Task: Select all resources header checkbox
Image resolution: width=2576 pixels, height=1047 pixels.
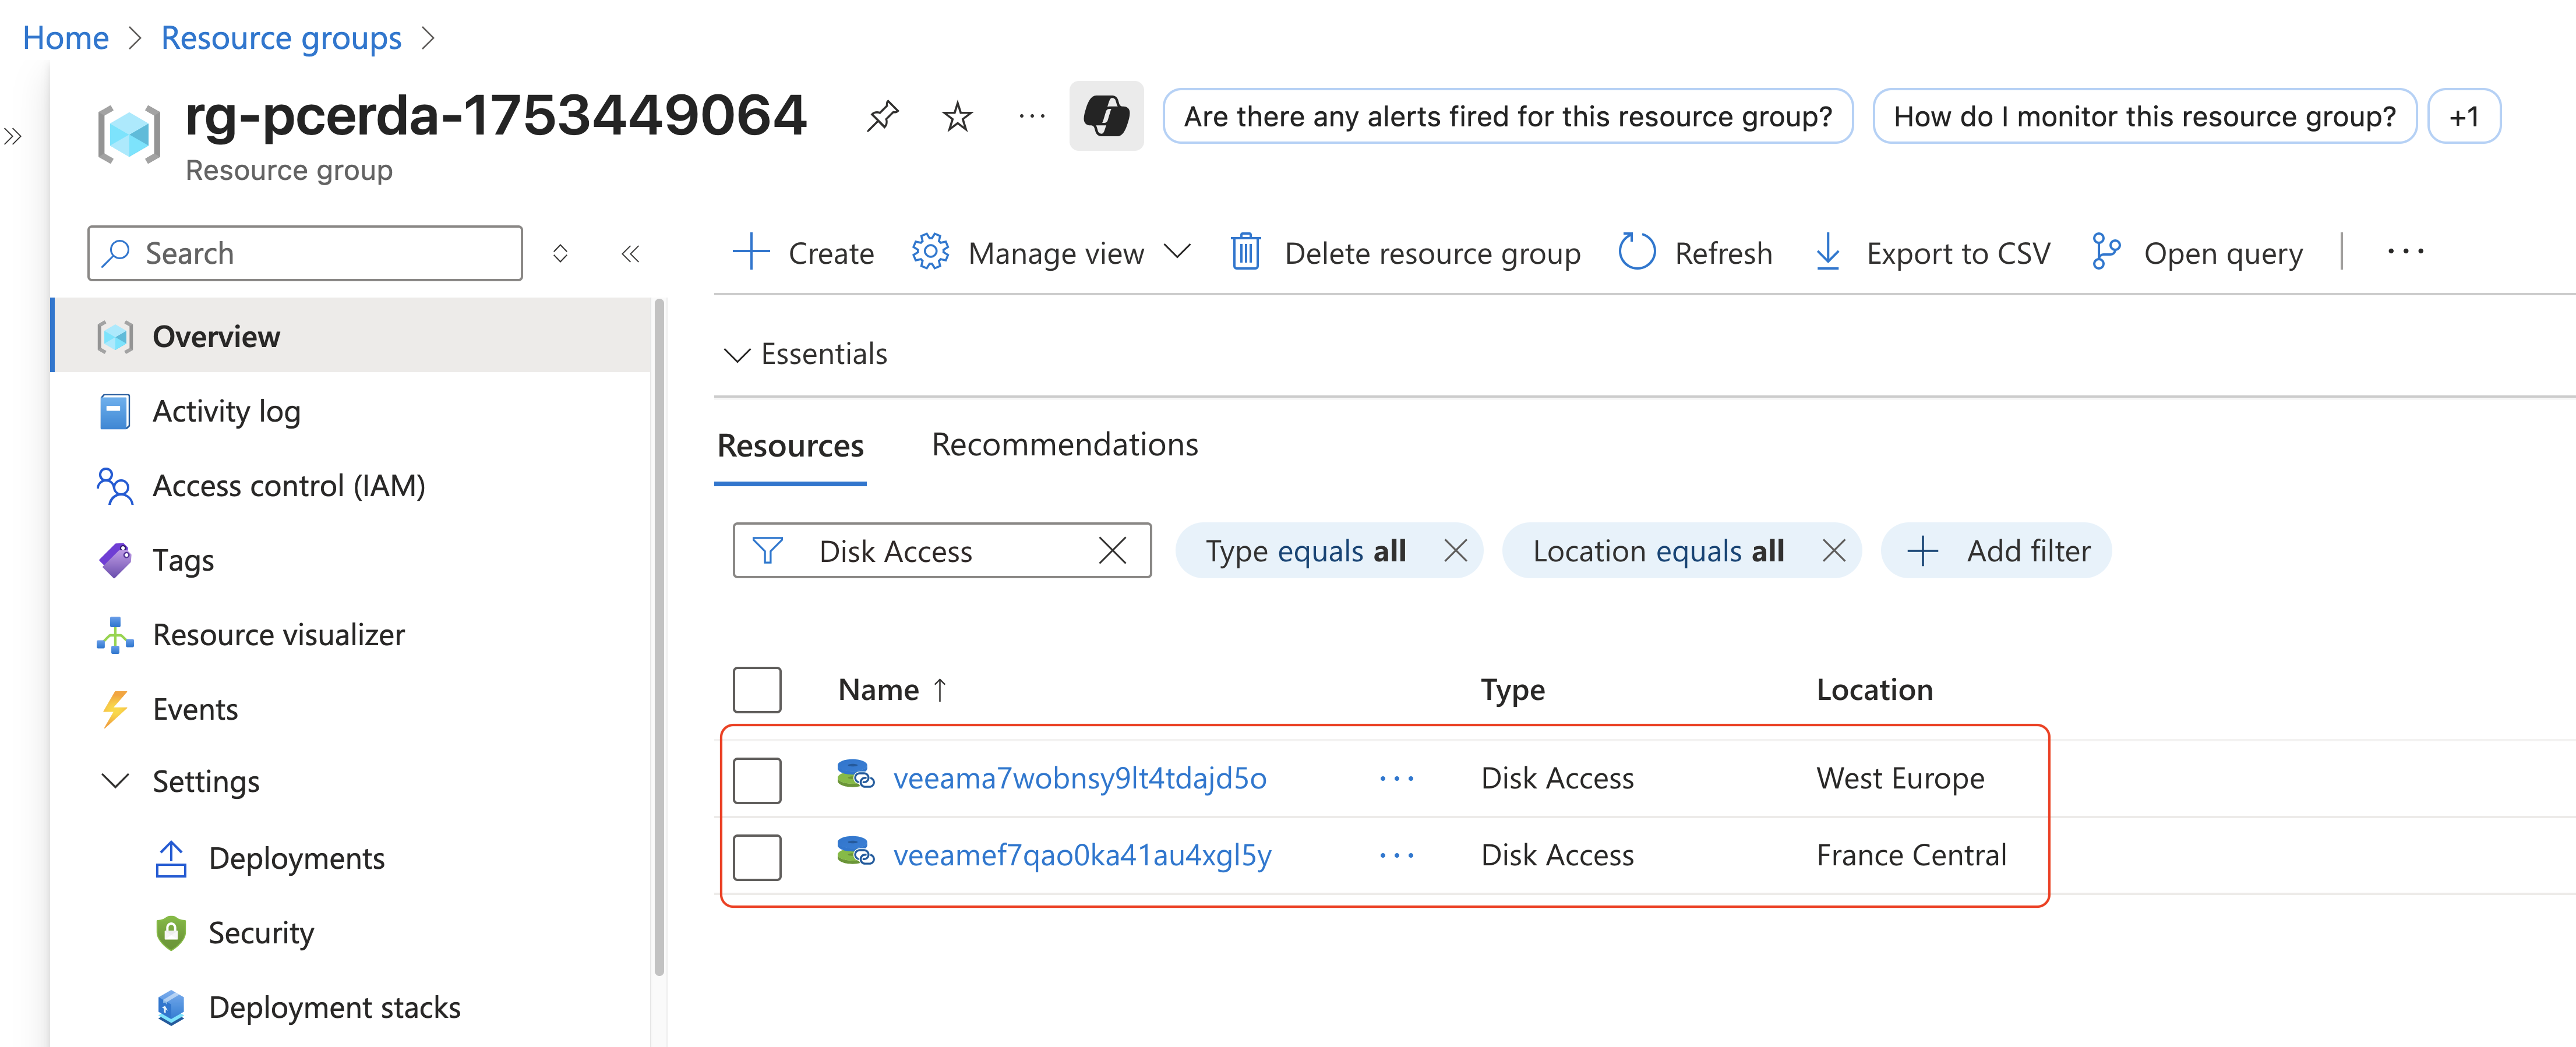Action: click(x=757, y=690)
